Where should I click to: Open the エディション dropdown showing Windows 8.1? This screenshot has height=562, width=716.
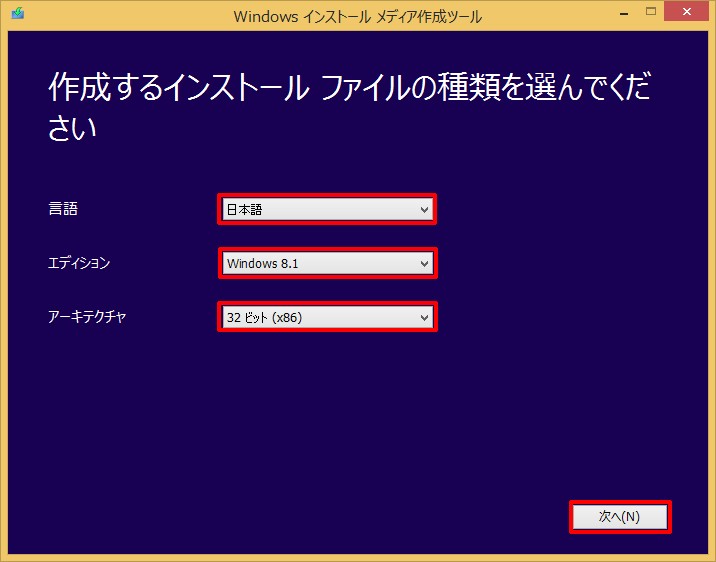point(327,263)
